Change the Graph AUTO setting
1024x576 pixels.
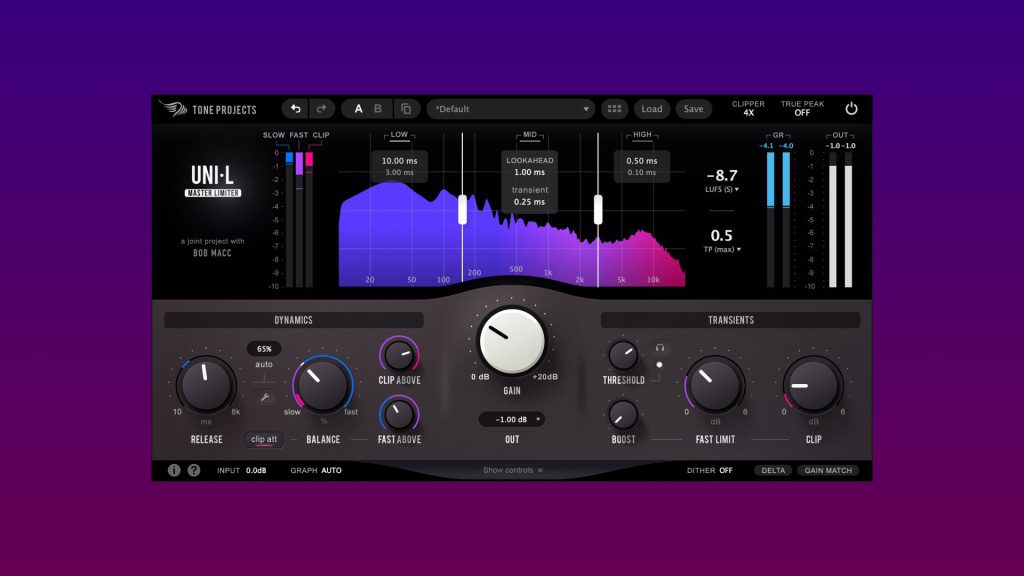[x=316, y=470]
